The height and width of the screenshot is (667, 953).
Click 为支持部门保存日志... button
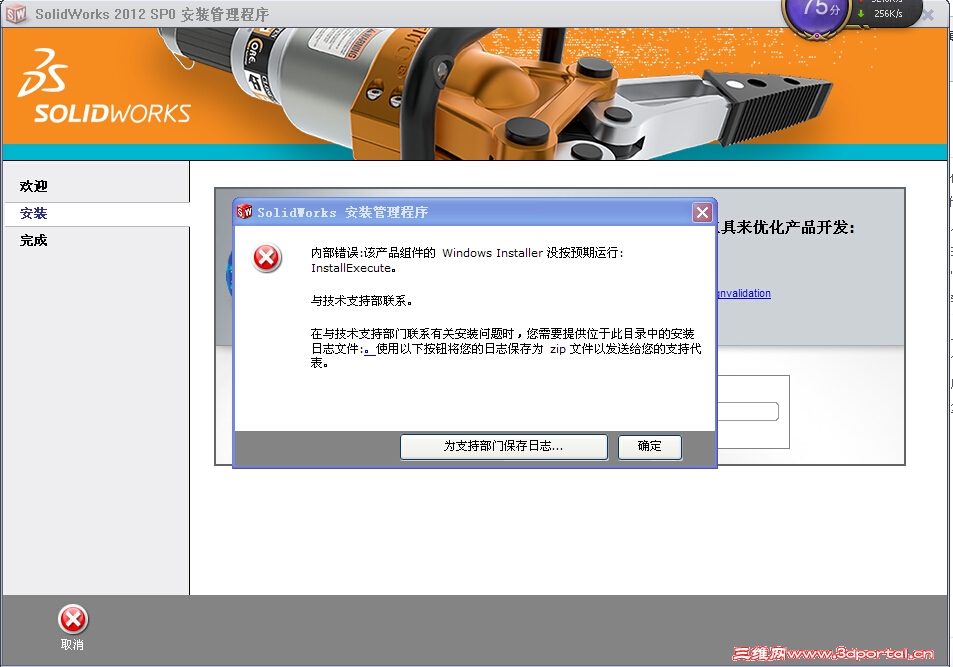coord(503,447)
